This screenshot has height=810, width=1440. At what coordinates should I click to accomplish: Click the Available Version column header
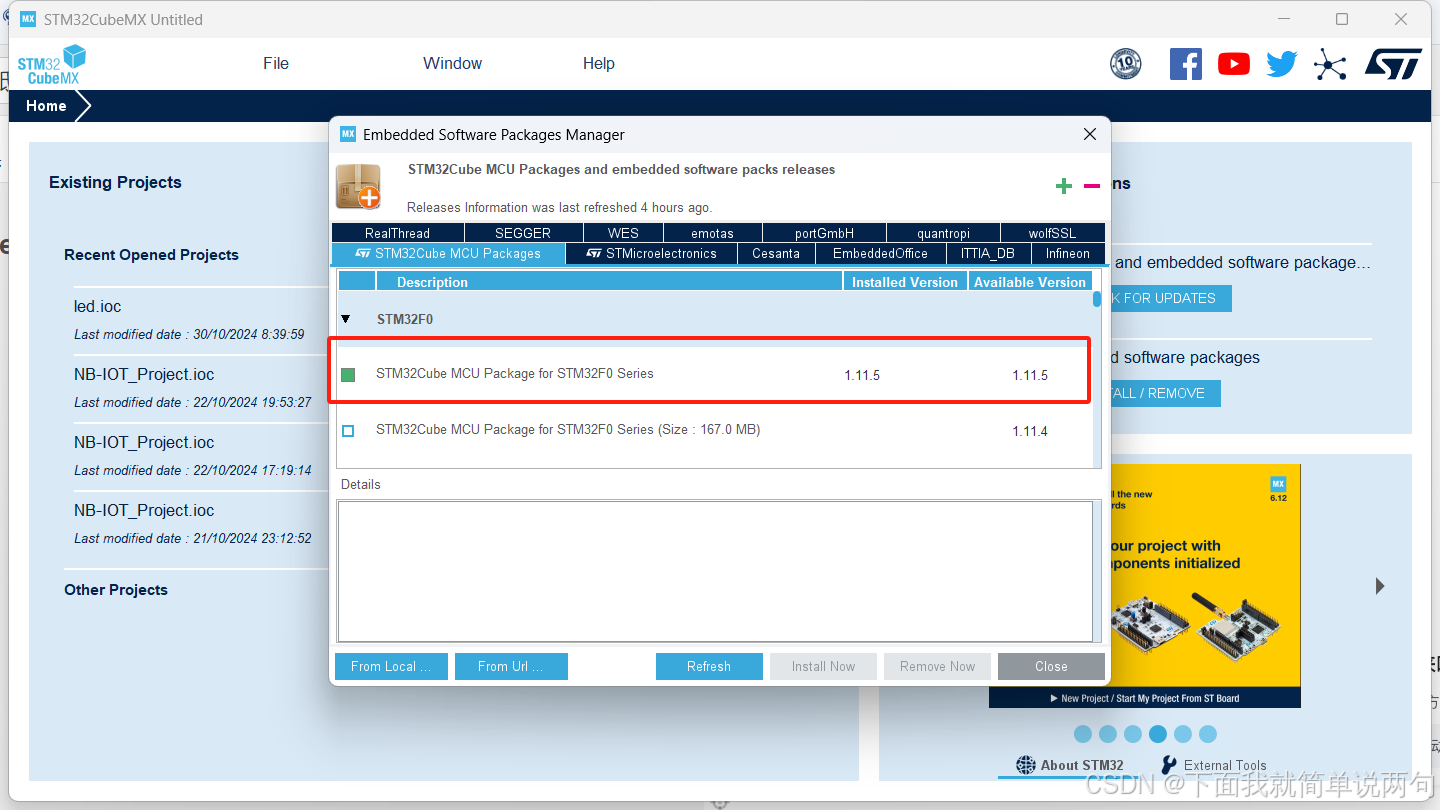point(1030,282)
